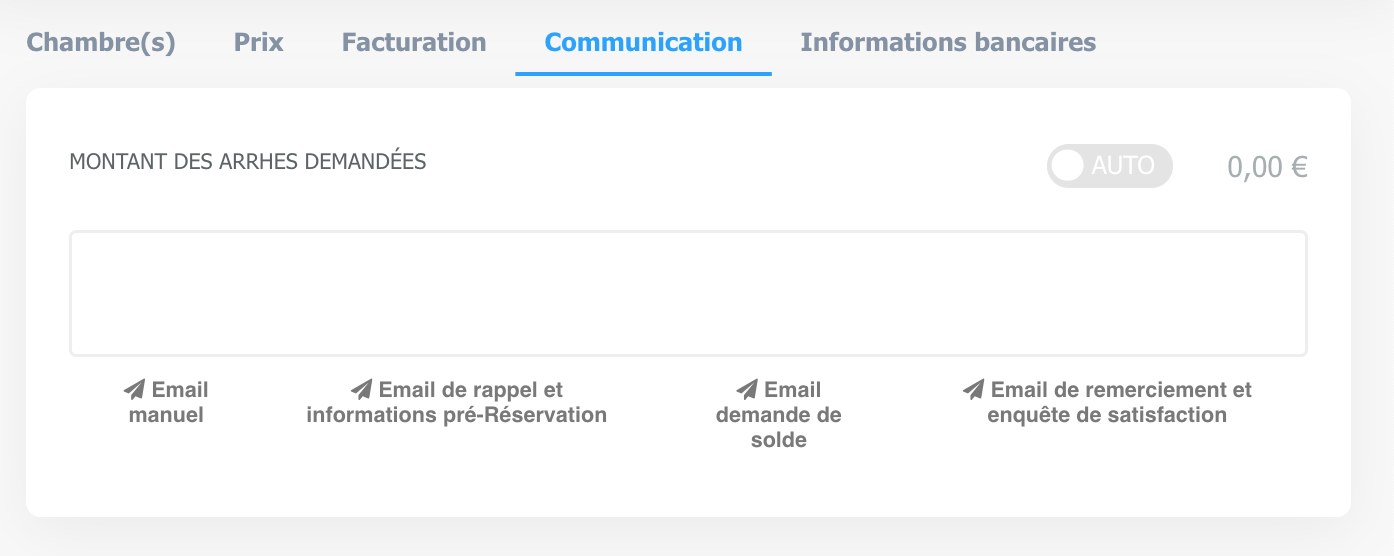
Task: Send the remerciement et enquête de satisfaction email
Action: tap(1107, 402)
